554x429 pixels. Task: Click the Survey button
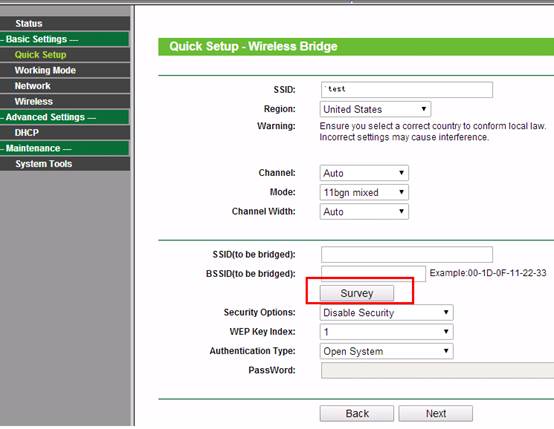point(356,293)
